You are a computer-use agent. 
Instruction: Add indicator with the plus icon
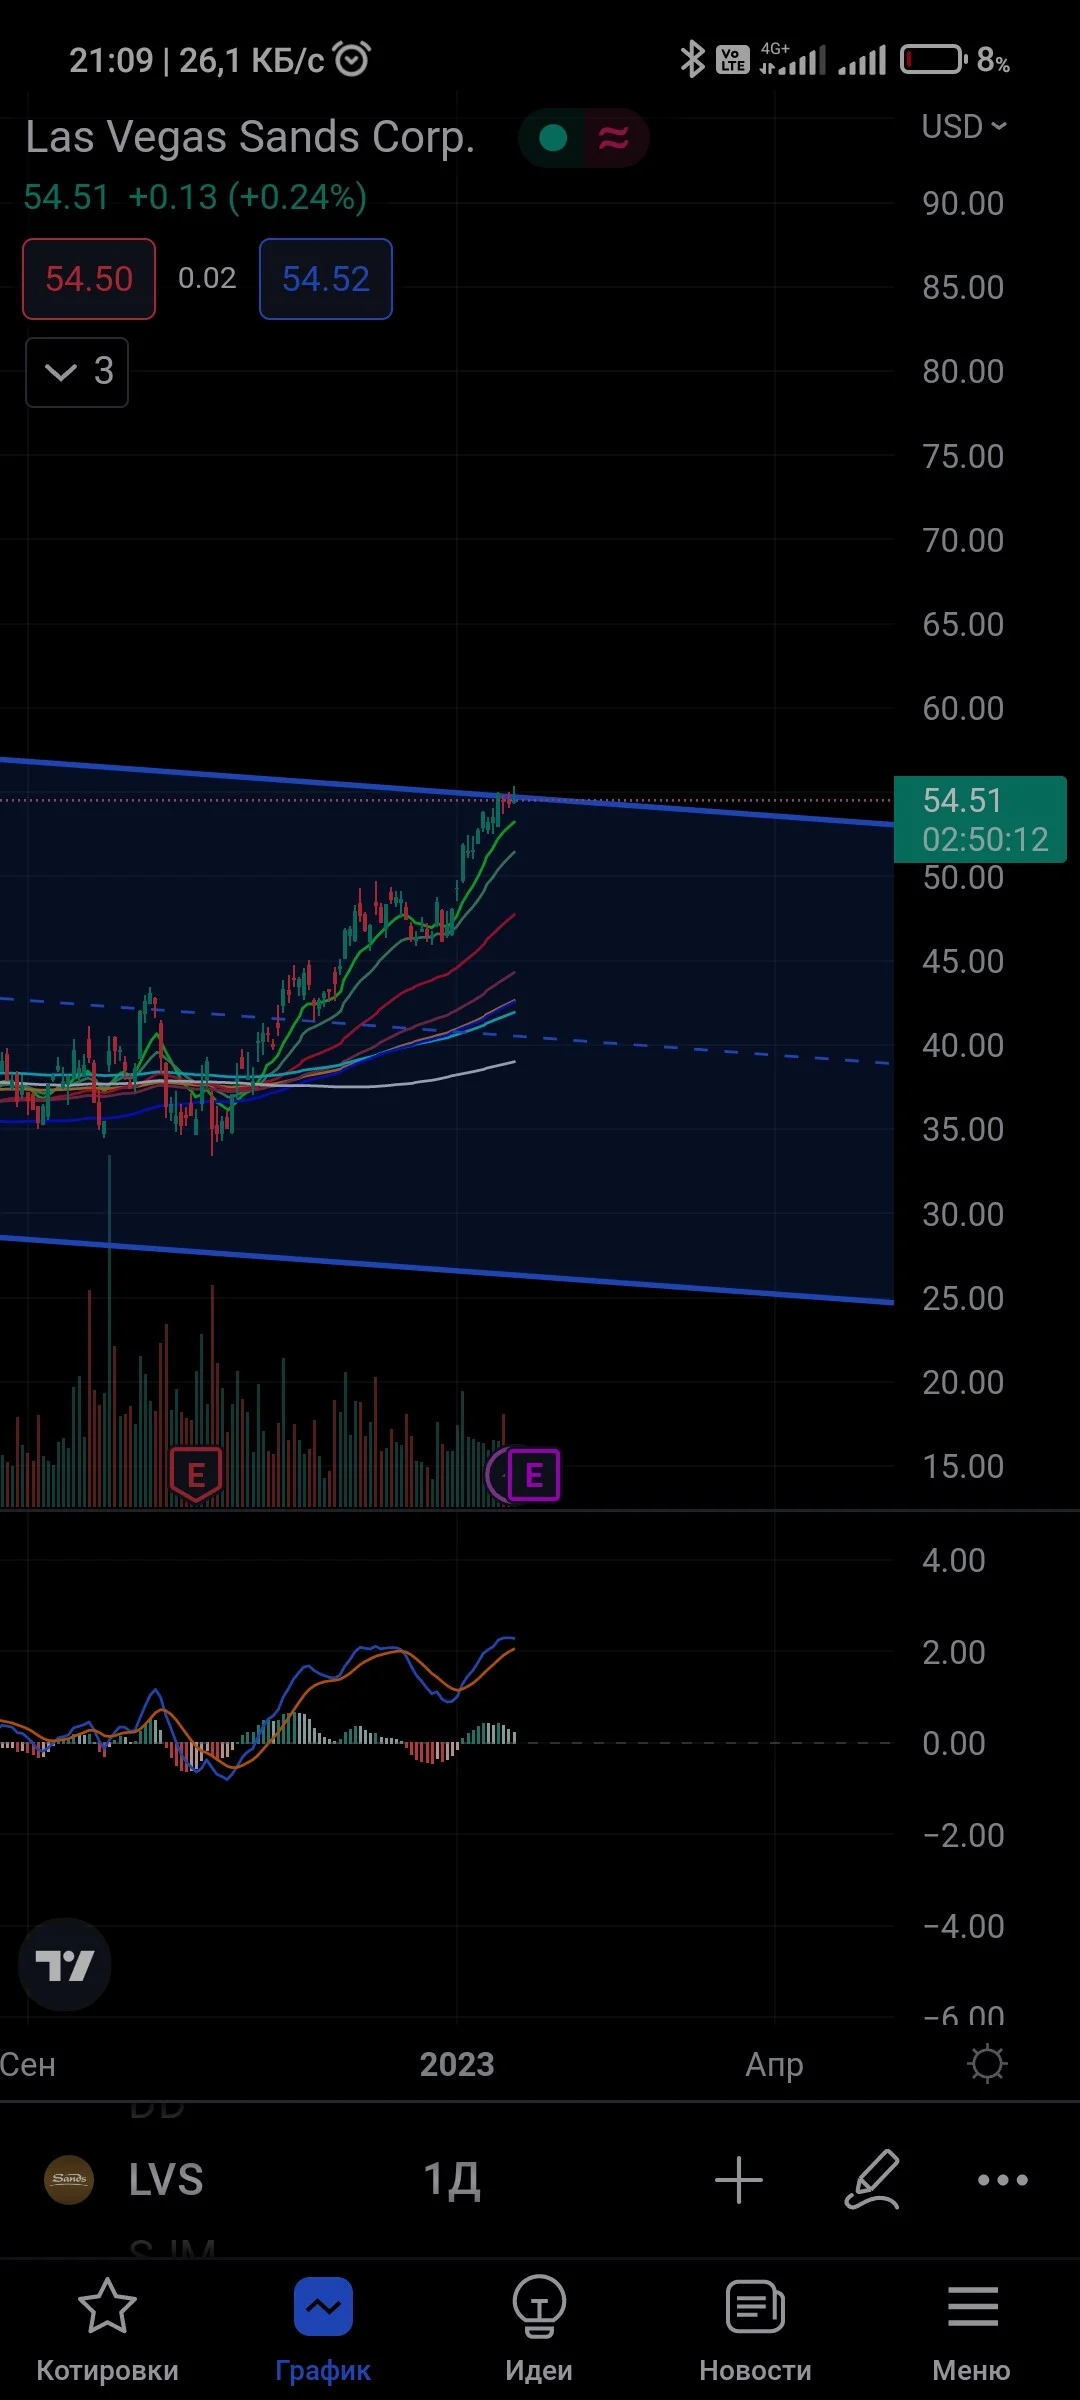[739, 2179]
